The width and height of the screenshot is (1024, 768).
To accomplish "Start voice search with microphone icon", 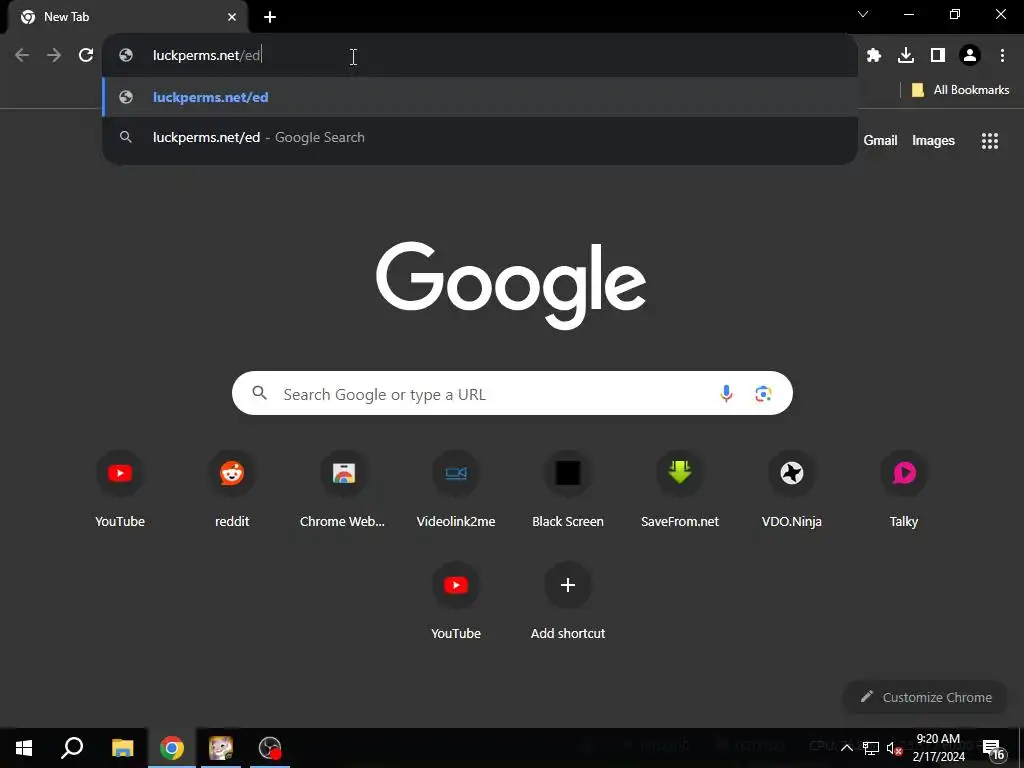I will tap(726, 393).
